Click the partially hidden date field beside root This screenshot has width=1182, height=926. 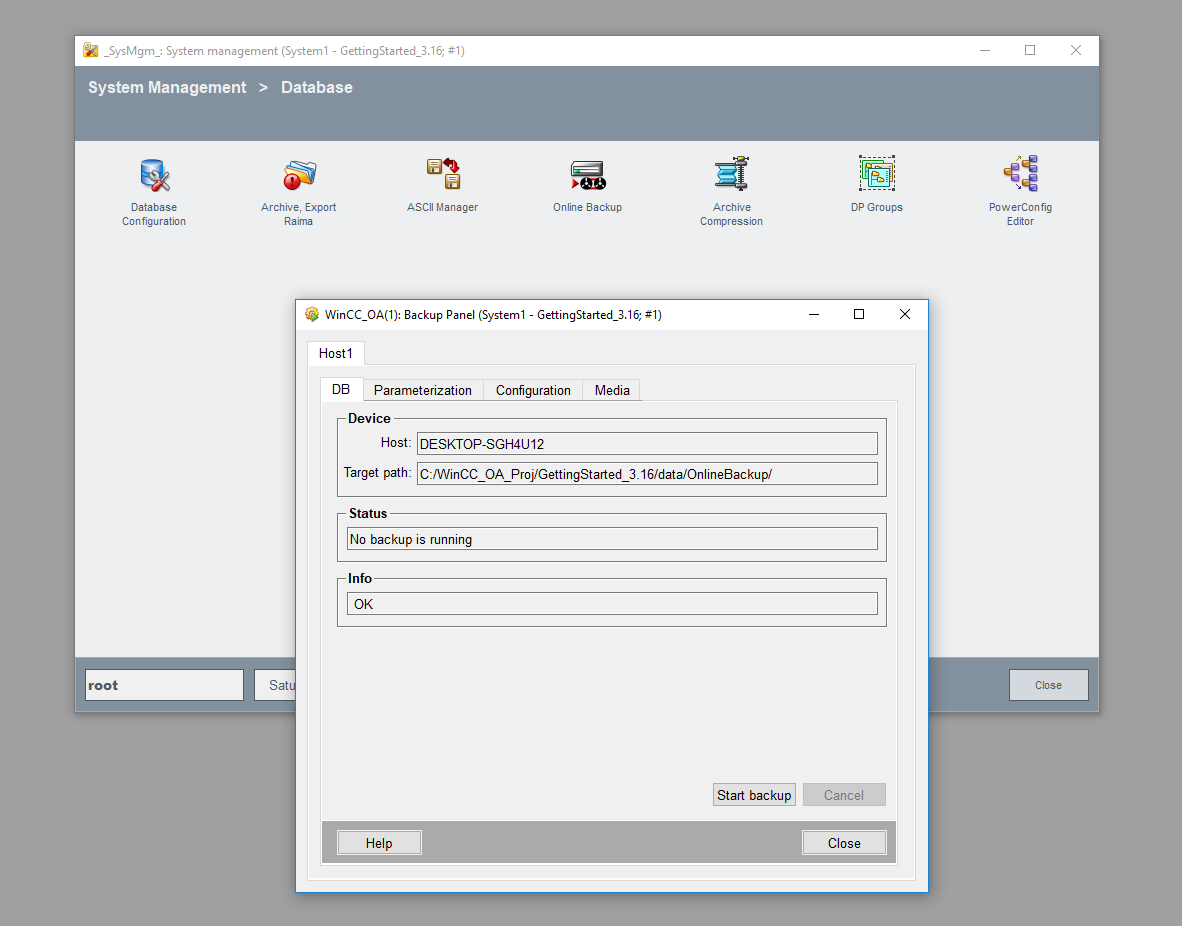click(275, 685)
